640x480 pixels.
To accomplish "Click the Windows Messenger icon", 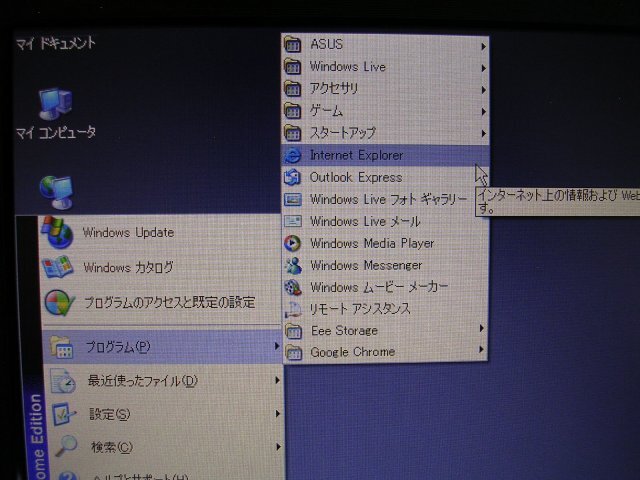I will point(293,265).
